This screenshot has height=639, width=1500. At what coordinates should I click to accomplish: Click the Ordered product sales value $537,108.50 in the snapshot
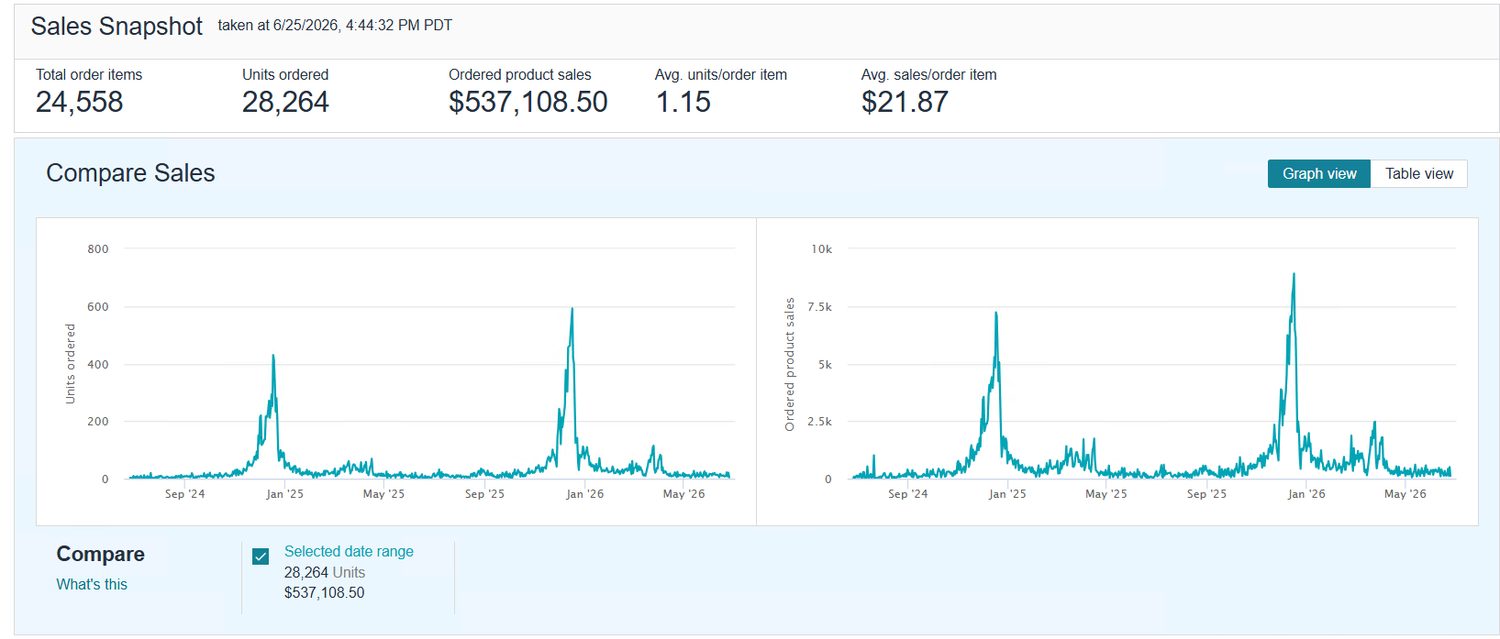(528, 102)
